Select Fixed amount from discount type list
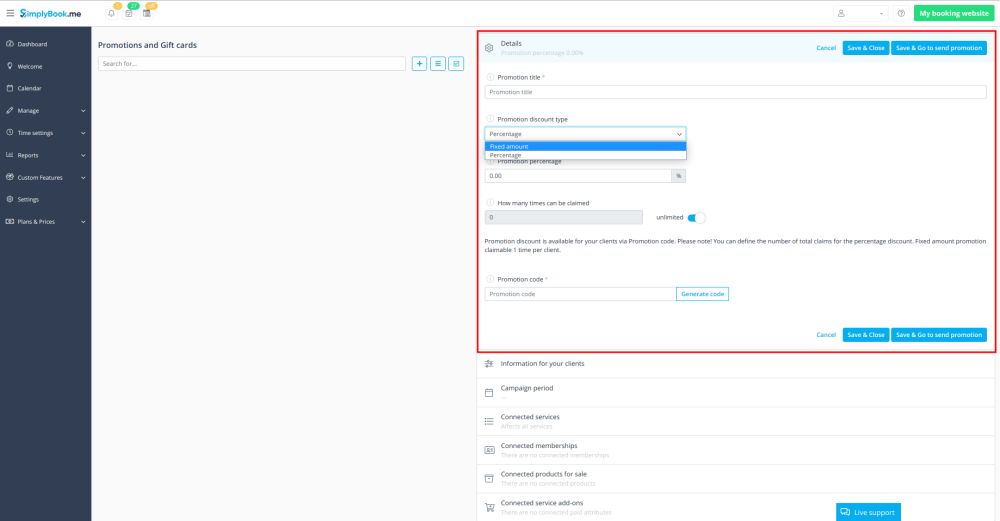 [585, 146]
